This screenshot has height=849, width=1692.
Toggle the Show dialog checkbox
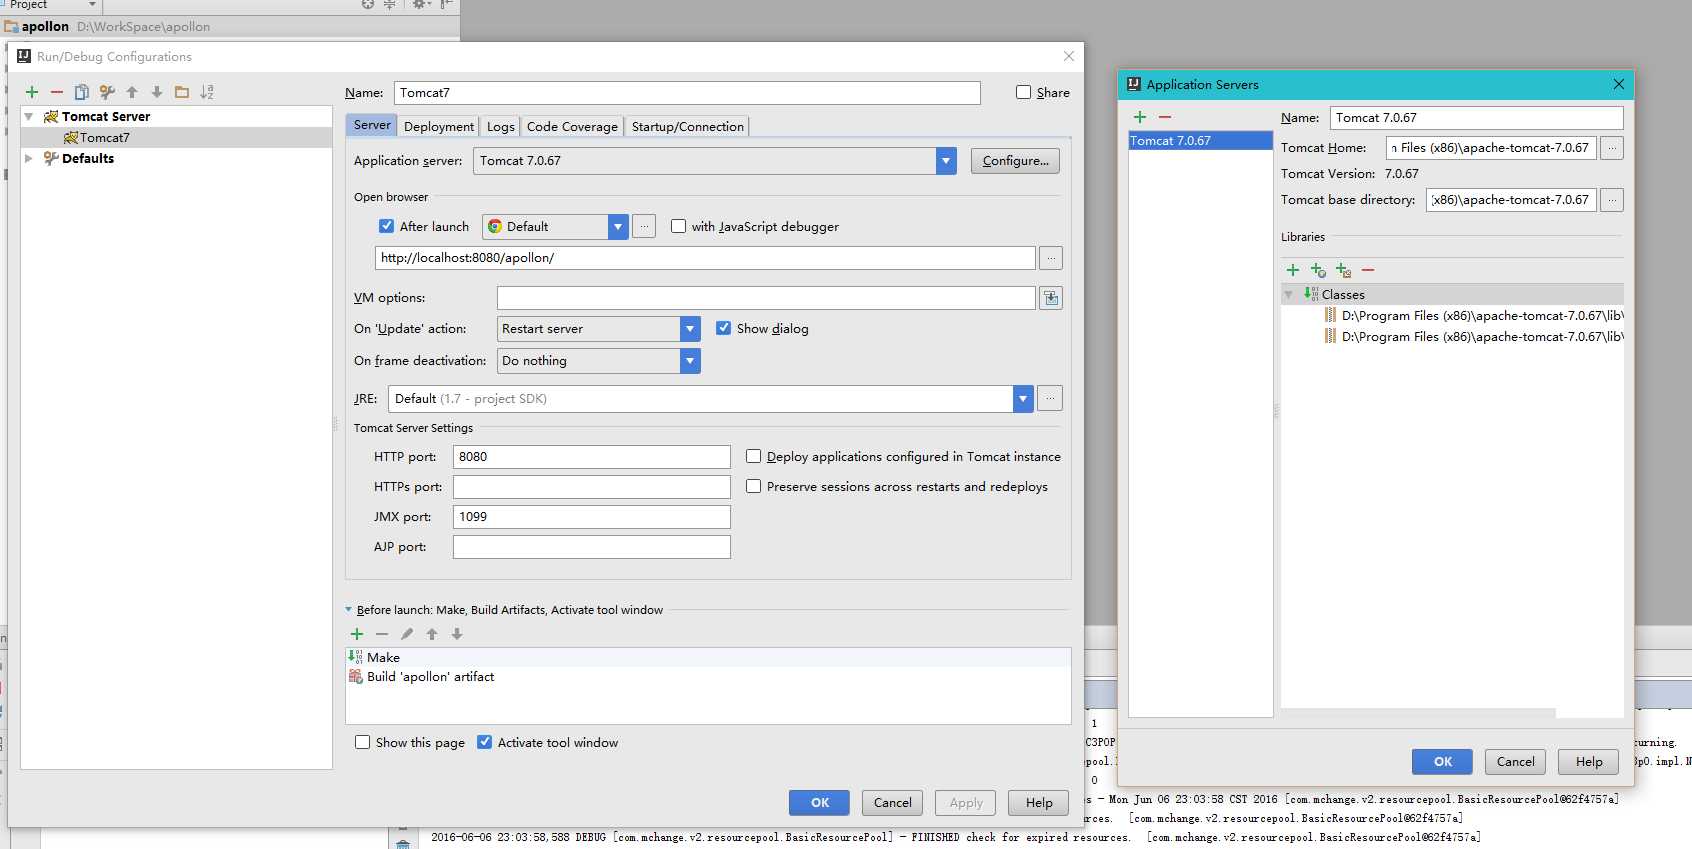pyautogui.click(x=724, y=328)
